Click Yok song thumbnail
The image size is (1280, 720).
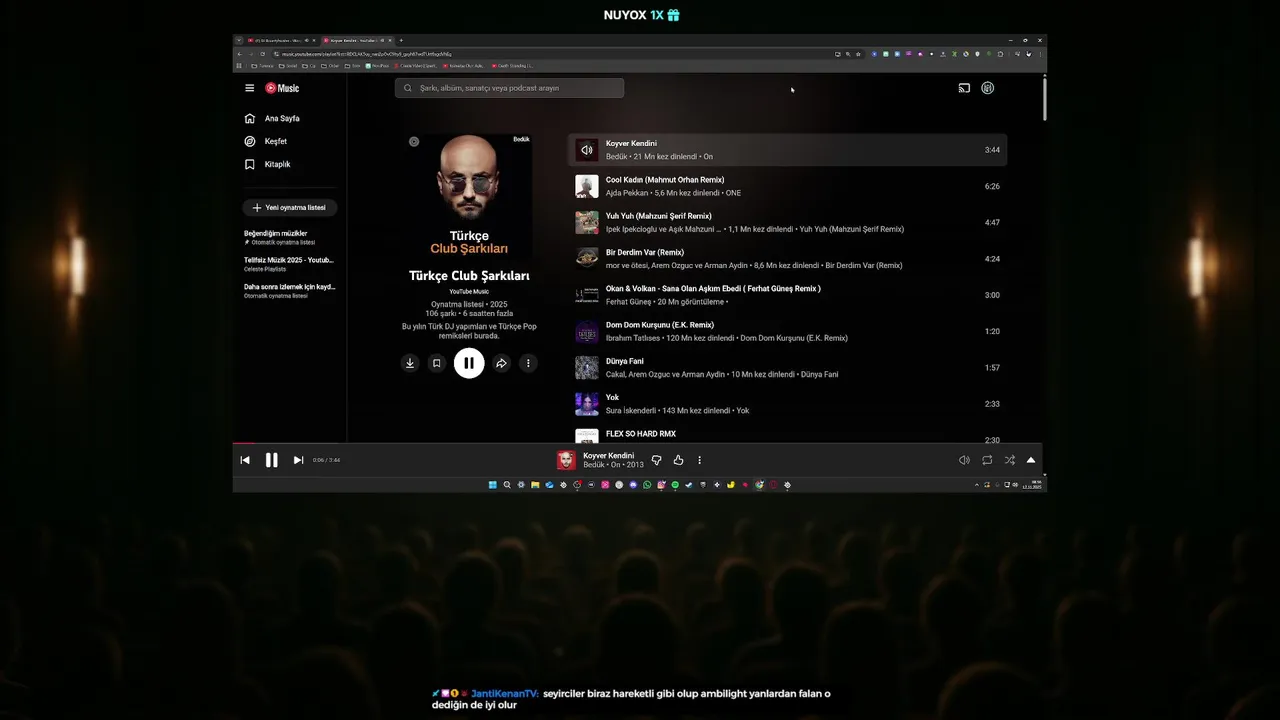coord(586,403)
